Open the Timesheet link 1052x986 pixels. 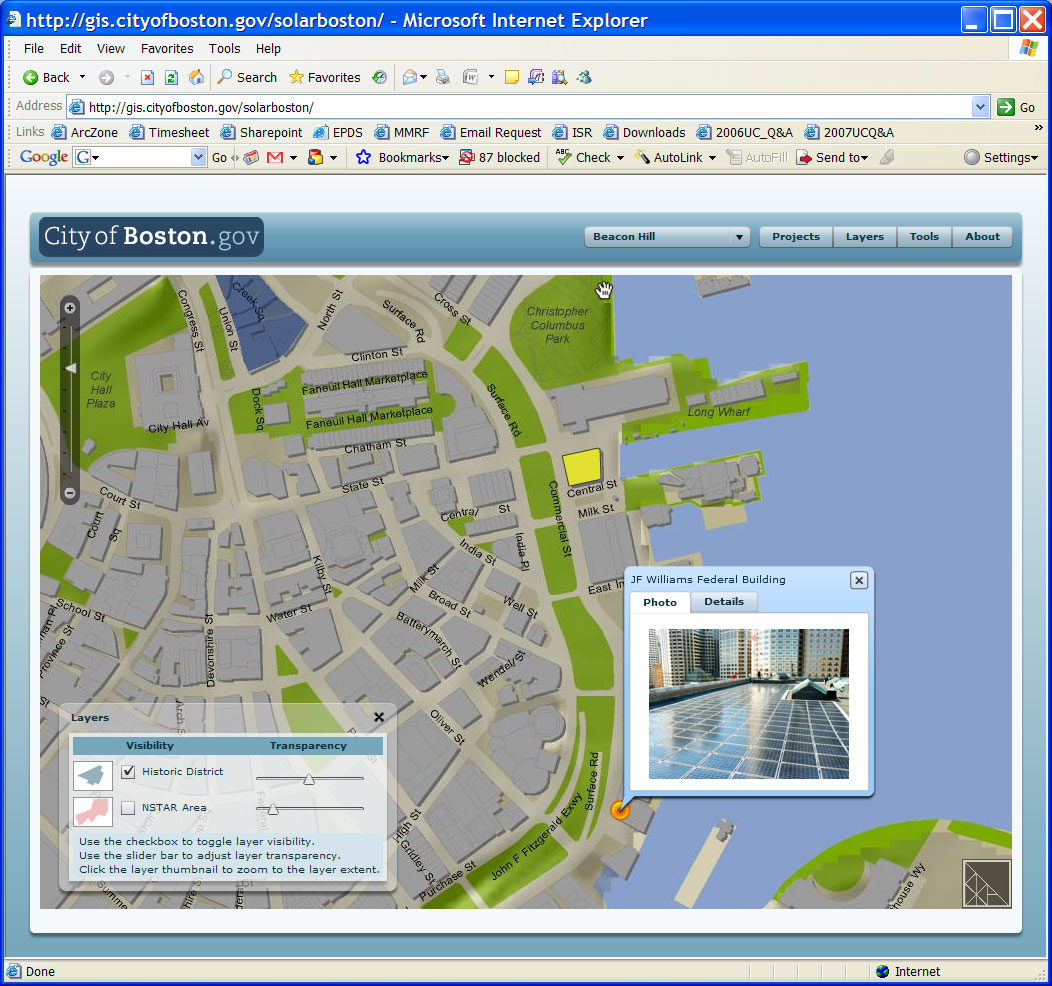(170, 133)
